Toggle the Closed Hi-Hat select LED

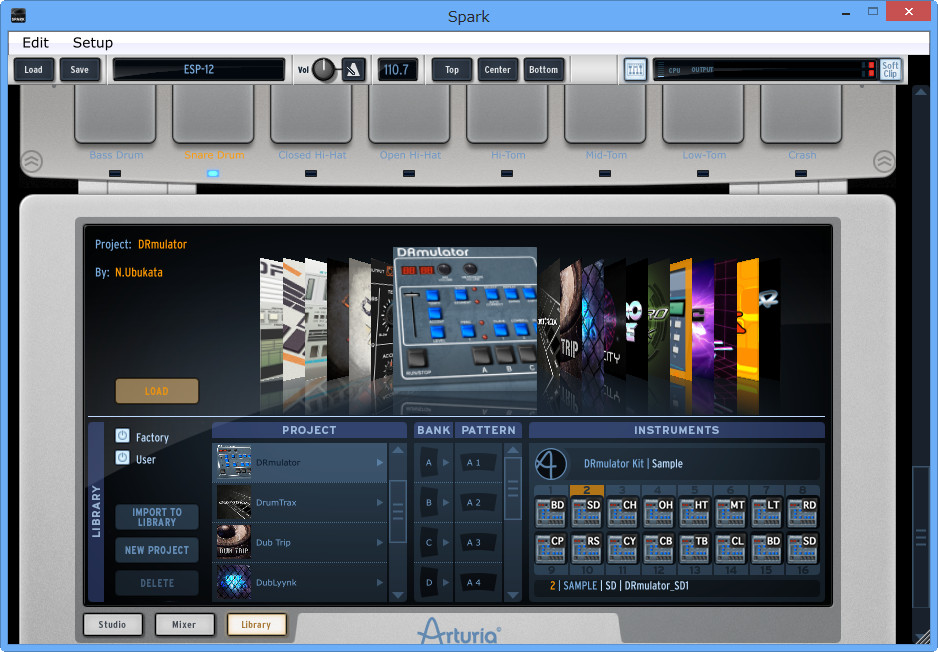[x=311, y=173]
